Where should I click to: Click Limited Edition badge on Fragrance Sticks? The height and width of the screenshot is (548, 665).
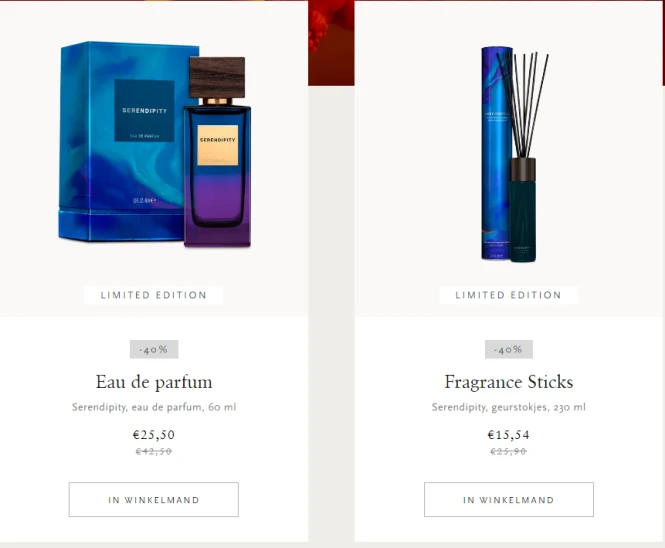[x=509, y=295]
